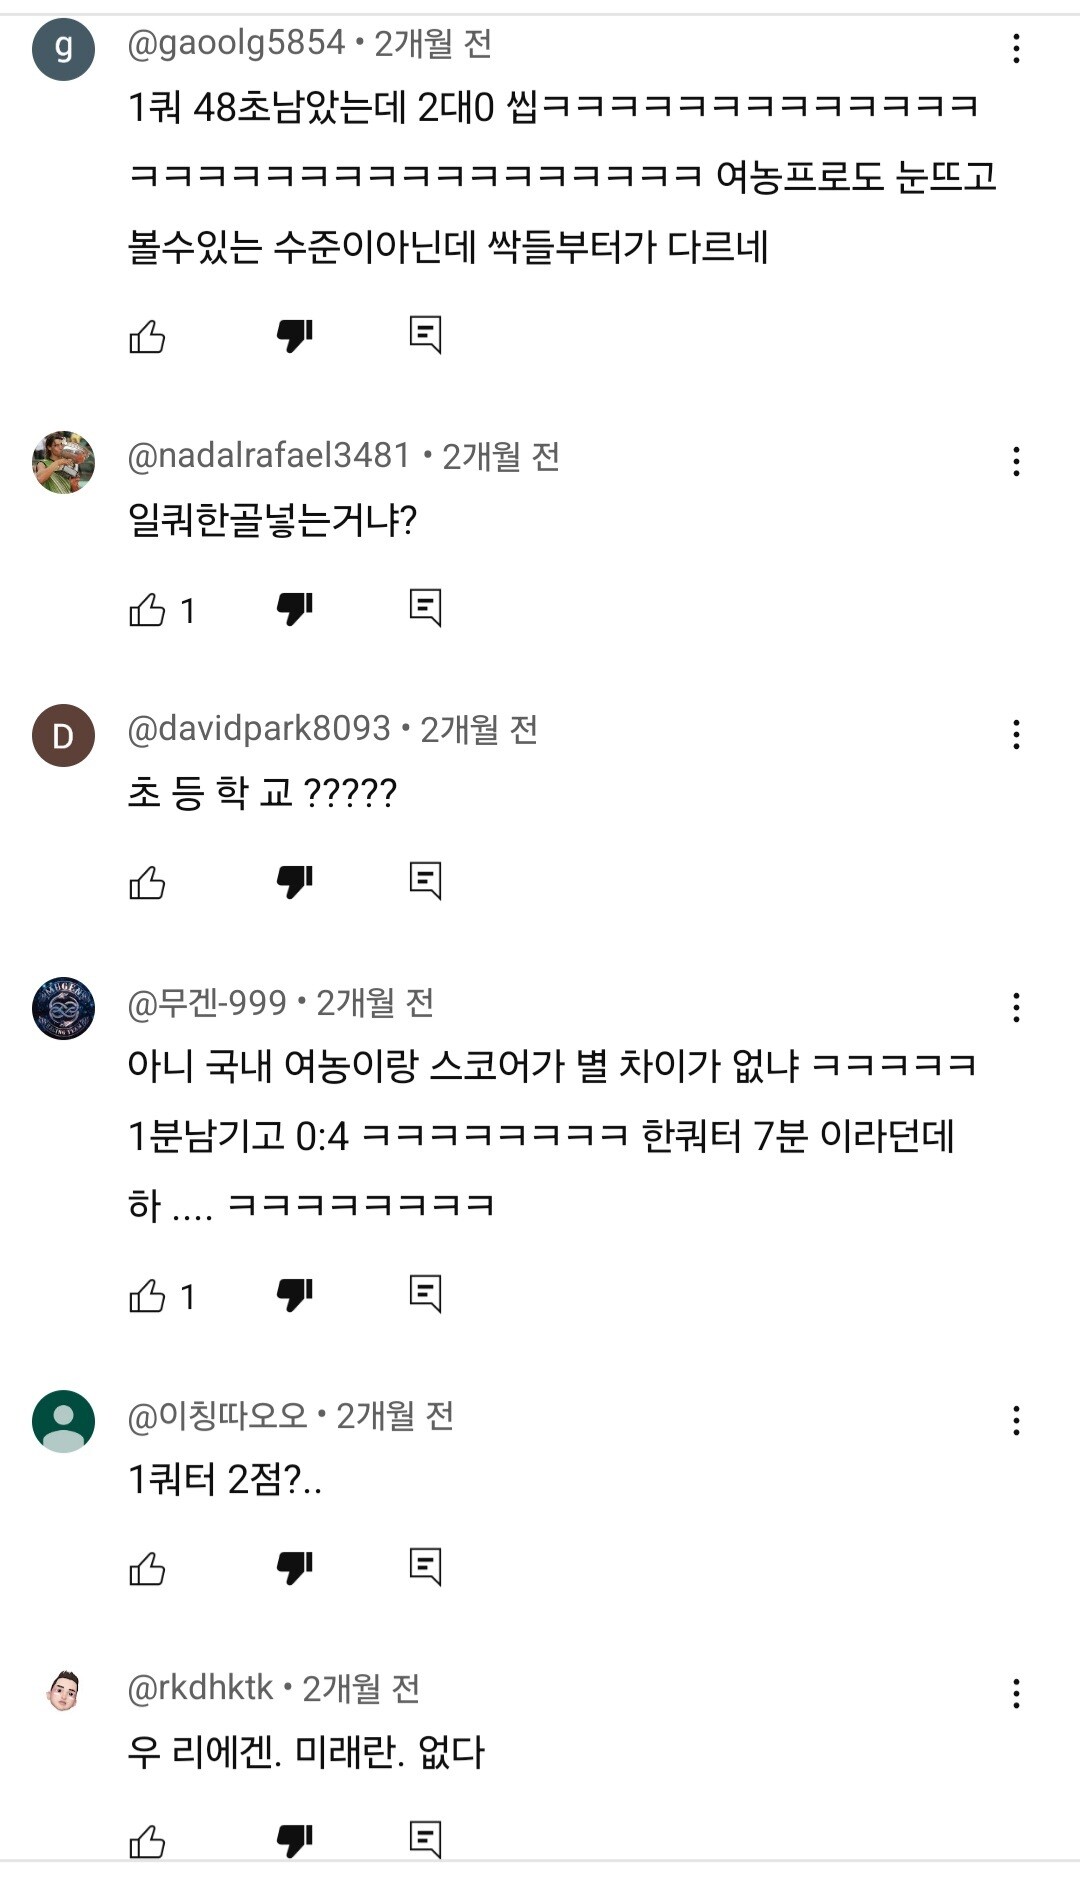Open three-dot menu for @nadalrafael3481 comment
This screenshot has width=1080, height=1877.
coord(1016,461)
